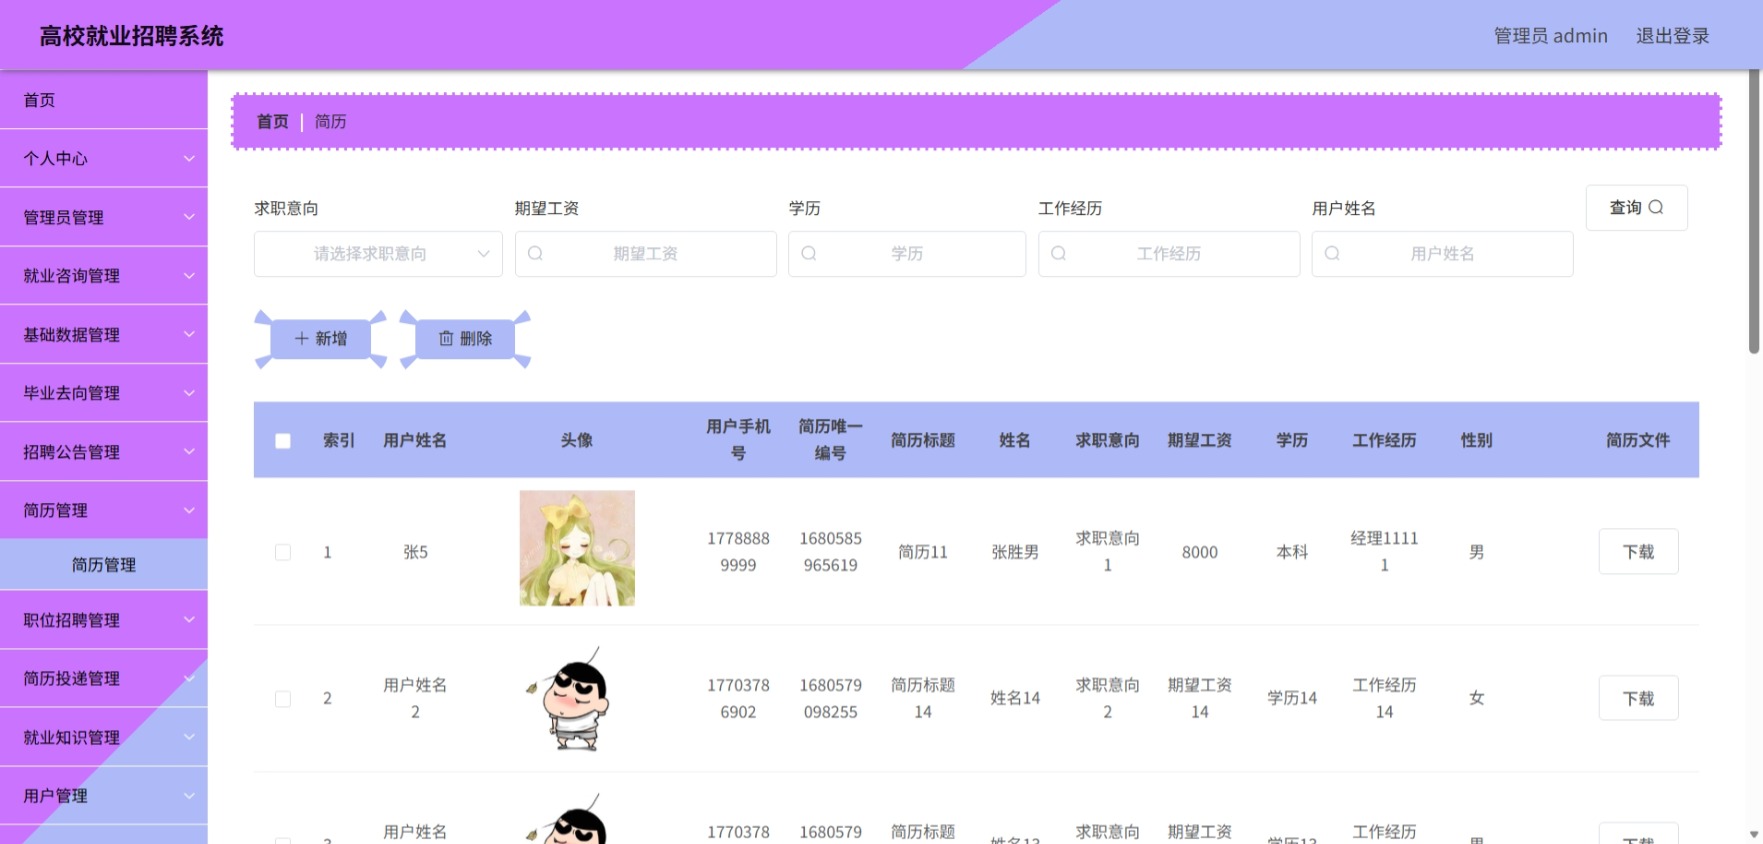The image size is (1763, 844).
Task: Click 简历 in the breadcrumb
Action: (330, 122)
